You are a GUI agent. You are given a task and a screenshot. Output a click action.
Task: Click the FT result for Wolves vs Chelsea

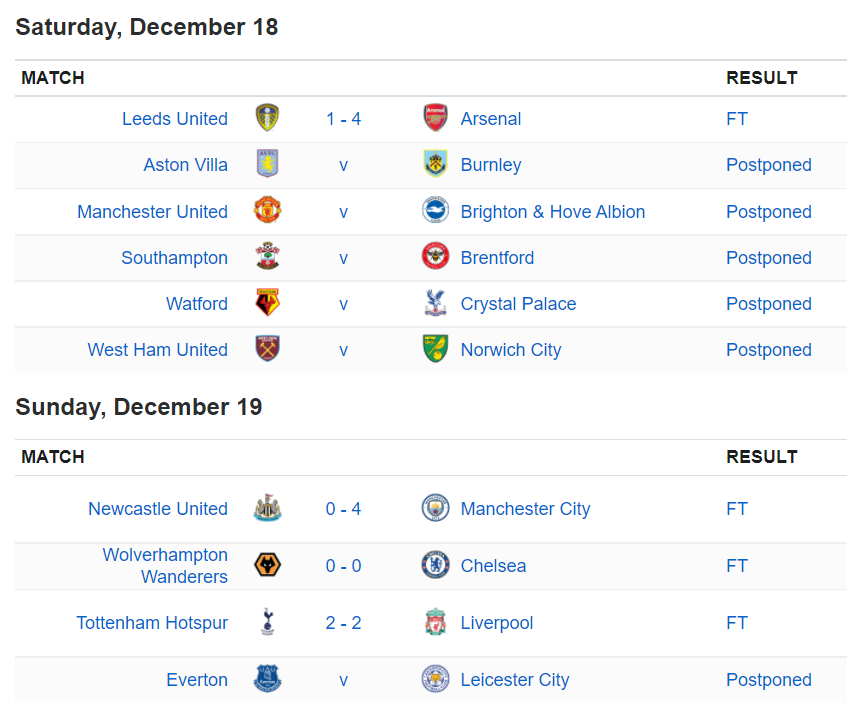(737, 566)
